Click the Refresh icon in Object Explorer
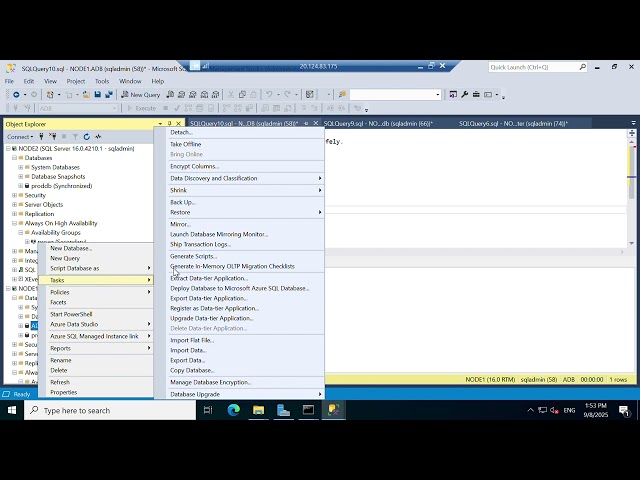Screen dimensions: 640x480 (87, 136)
